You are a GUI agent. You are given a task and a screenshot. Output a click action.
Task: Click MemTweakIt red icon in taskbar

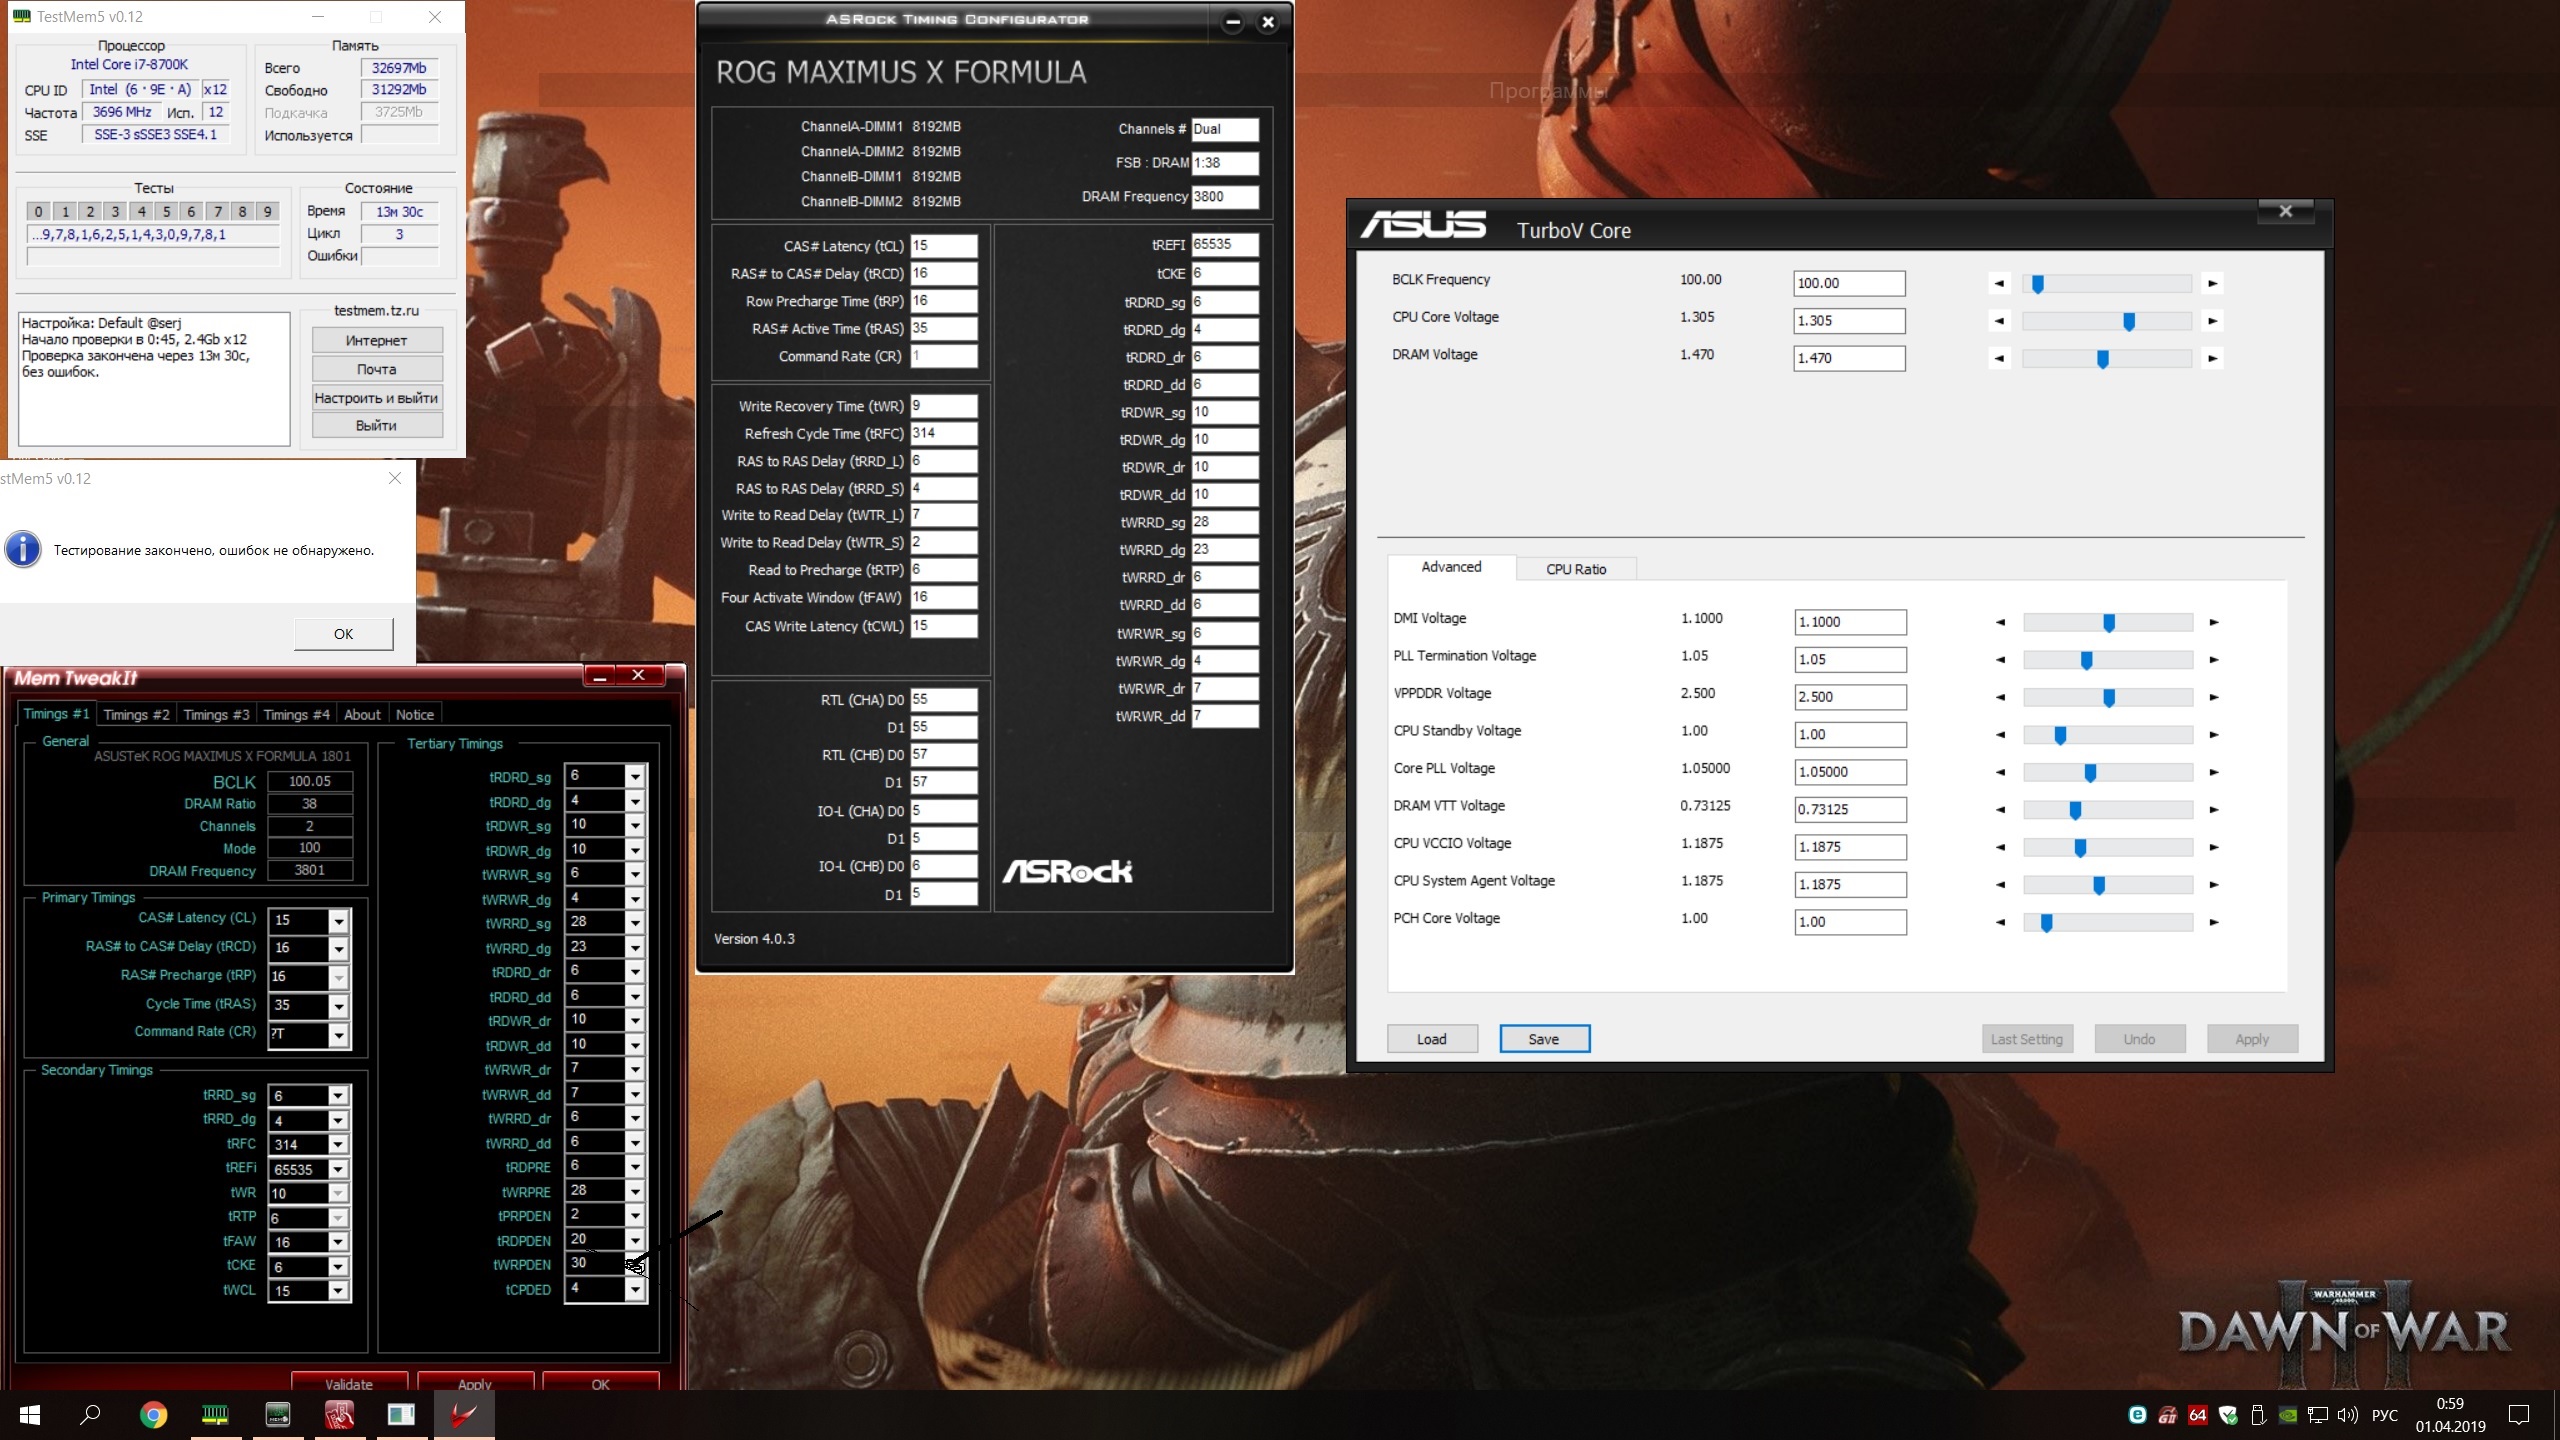[339, 1414]
